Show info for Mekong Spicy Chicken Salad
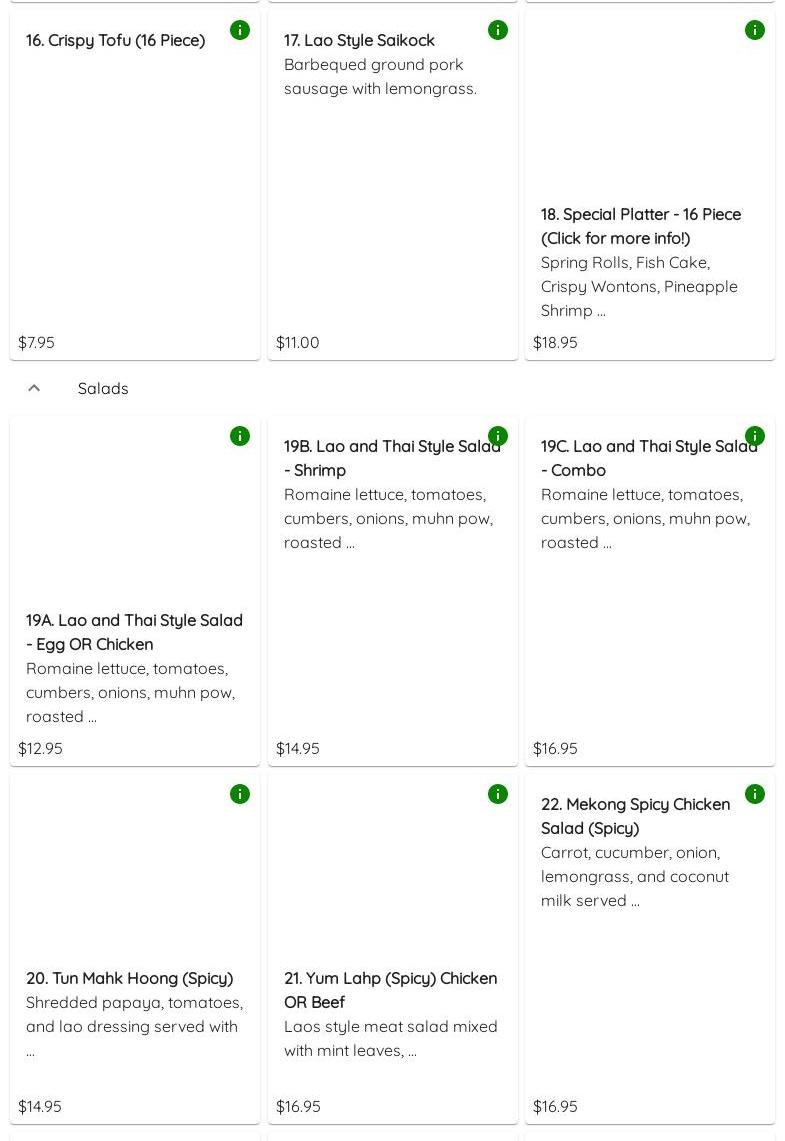 click(x=755, y=794)
